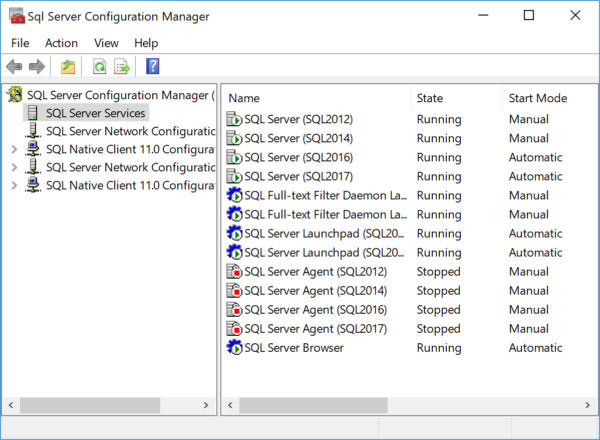Click the SQL Server Browser gear icon
Viewport: 600px width, 440px height.
point(234,347)
